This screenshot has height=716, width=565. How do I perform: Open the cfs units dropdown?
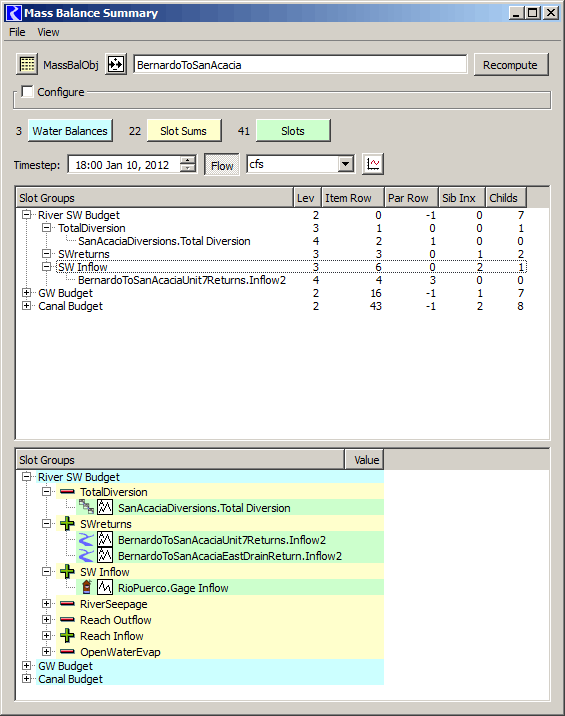(x=346, y=164)
